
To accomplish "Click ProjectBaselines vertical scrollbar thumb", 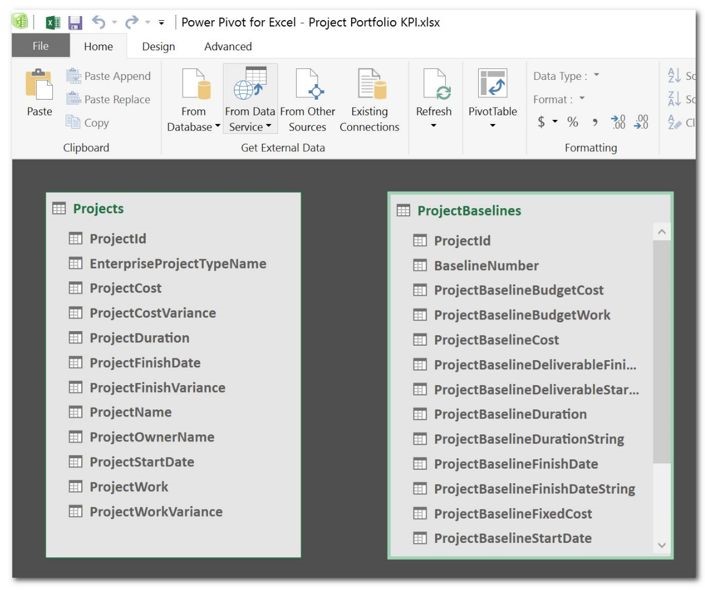I will pos(661,352).
